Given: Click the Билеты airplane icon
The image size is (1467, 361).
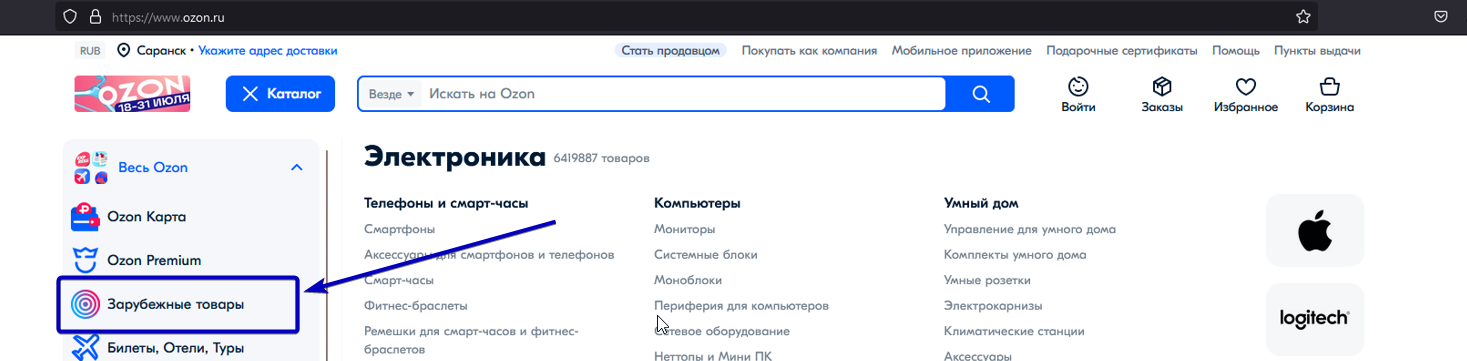Looking at the screenshot, I should pos(85,348).
